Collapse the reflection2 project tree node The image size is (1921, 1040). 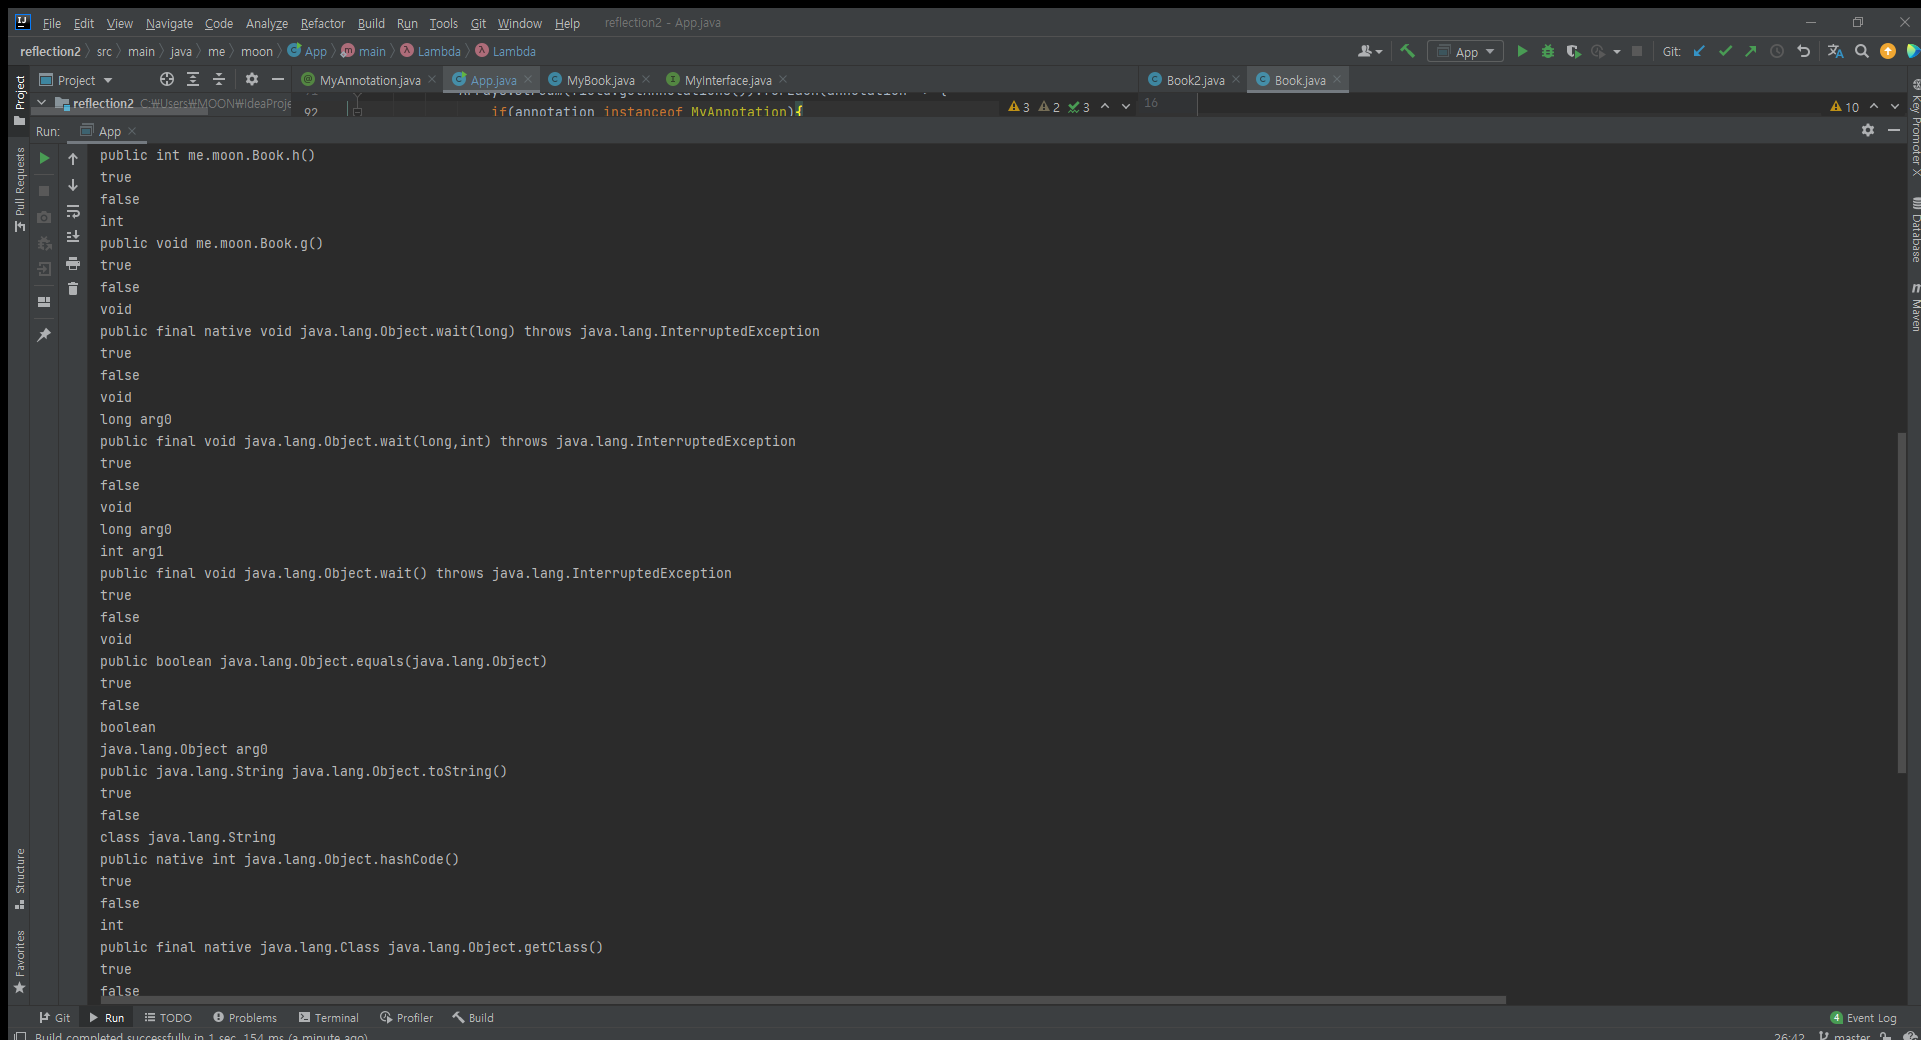tap(42, 103)
